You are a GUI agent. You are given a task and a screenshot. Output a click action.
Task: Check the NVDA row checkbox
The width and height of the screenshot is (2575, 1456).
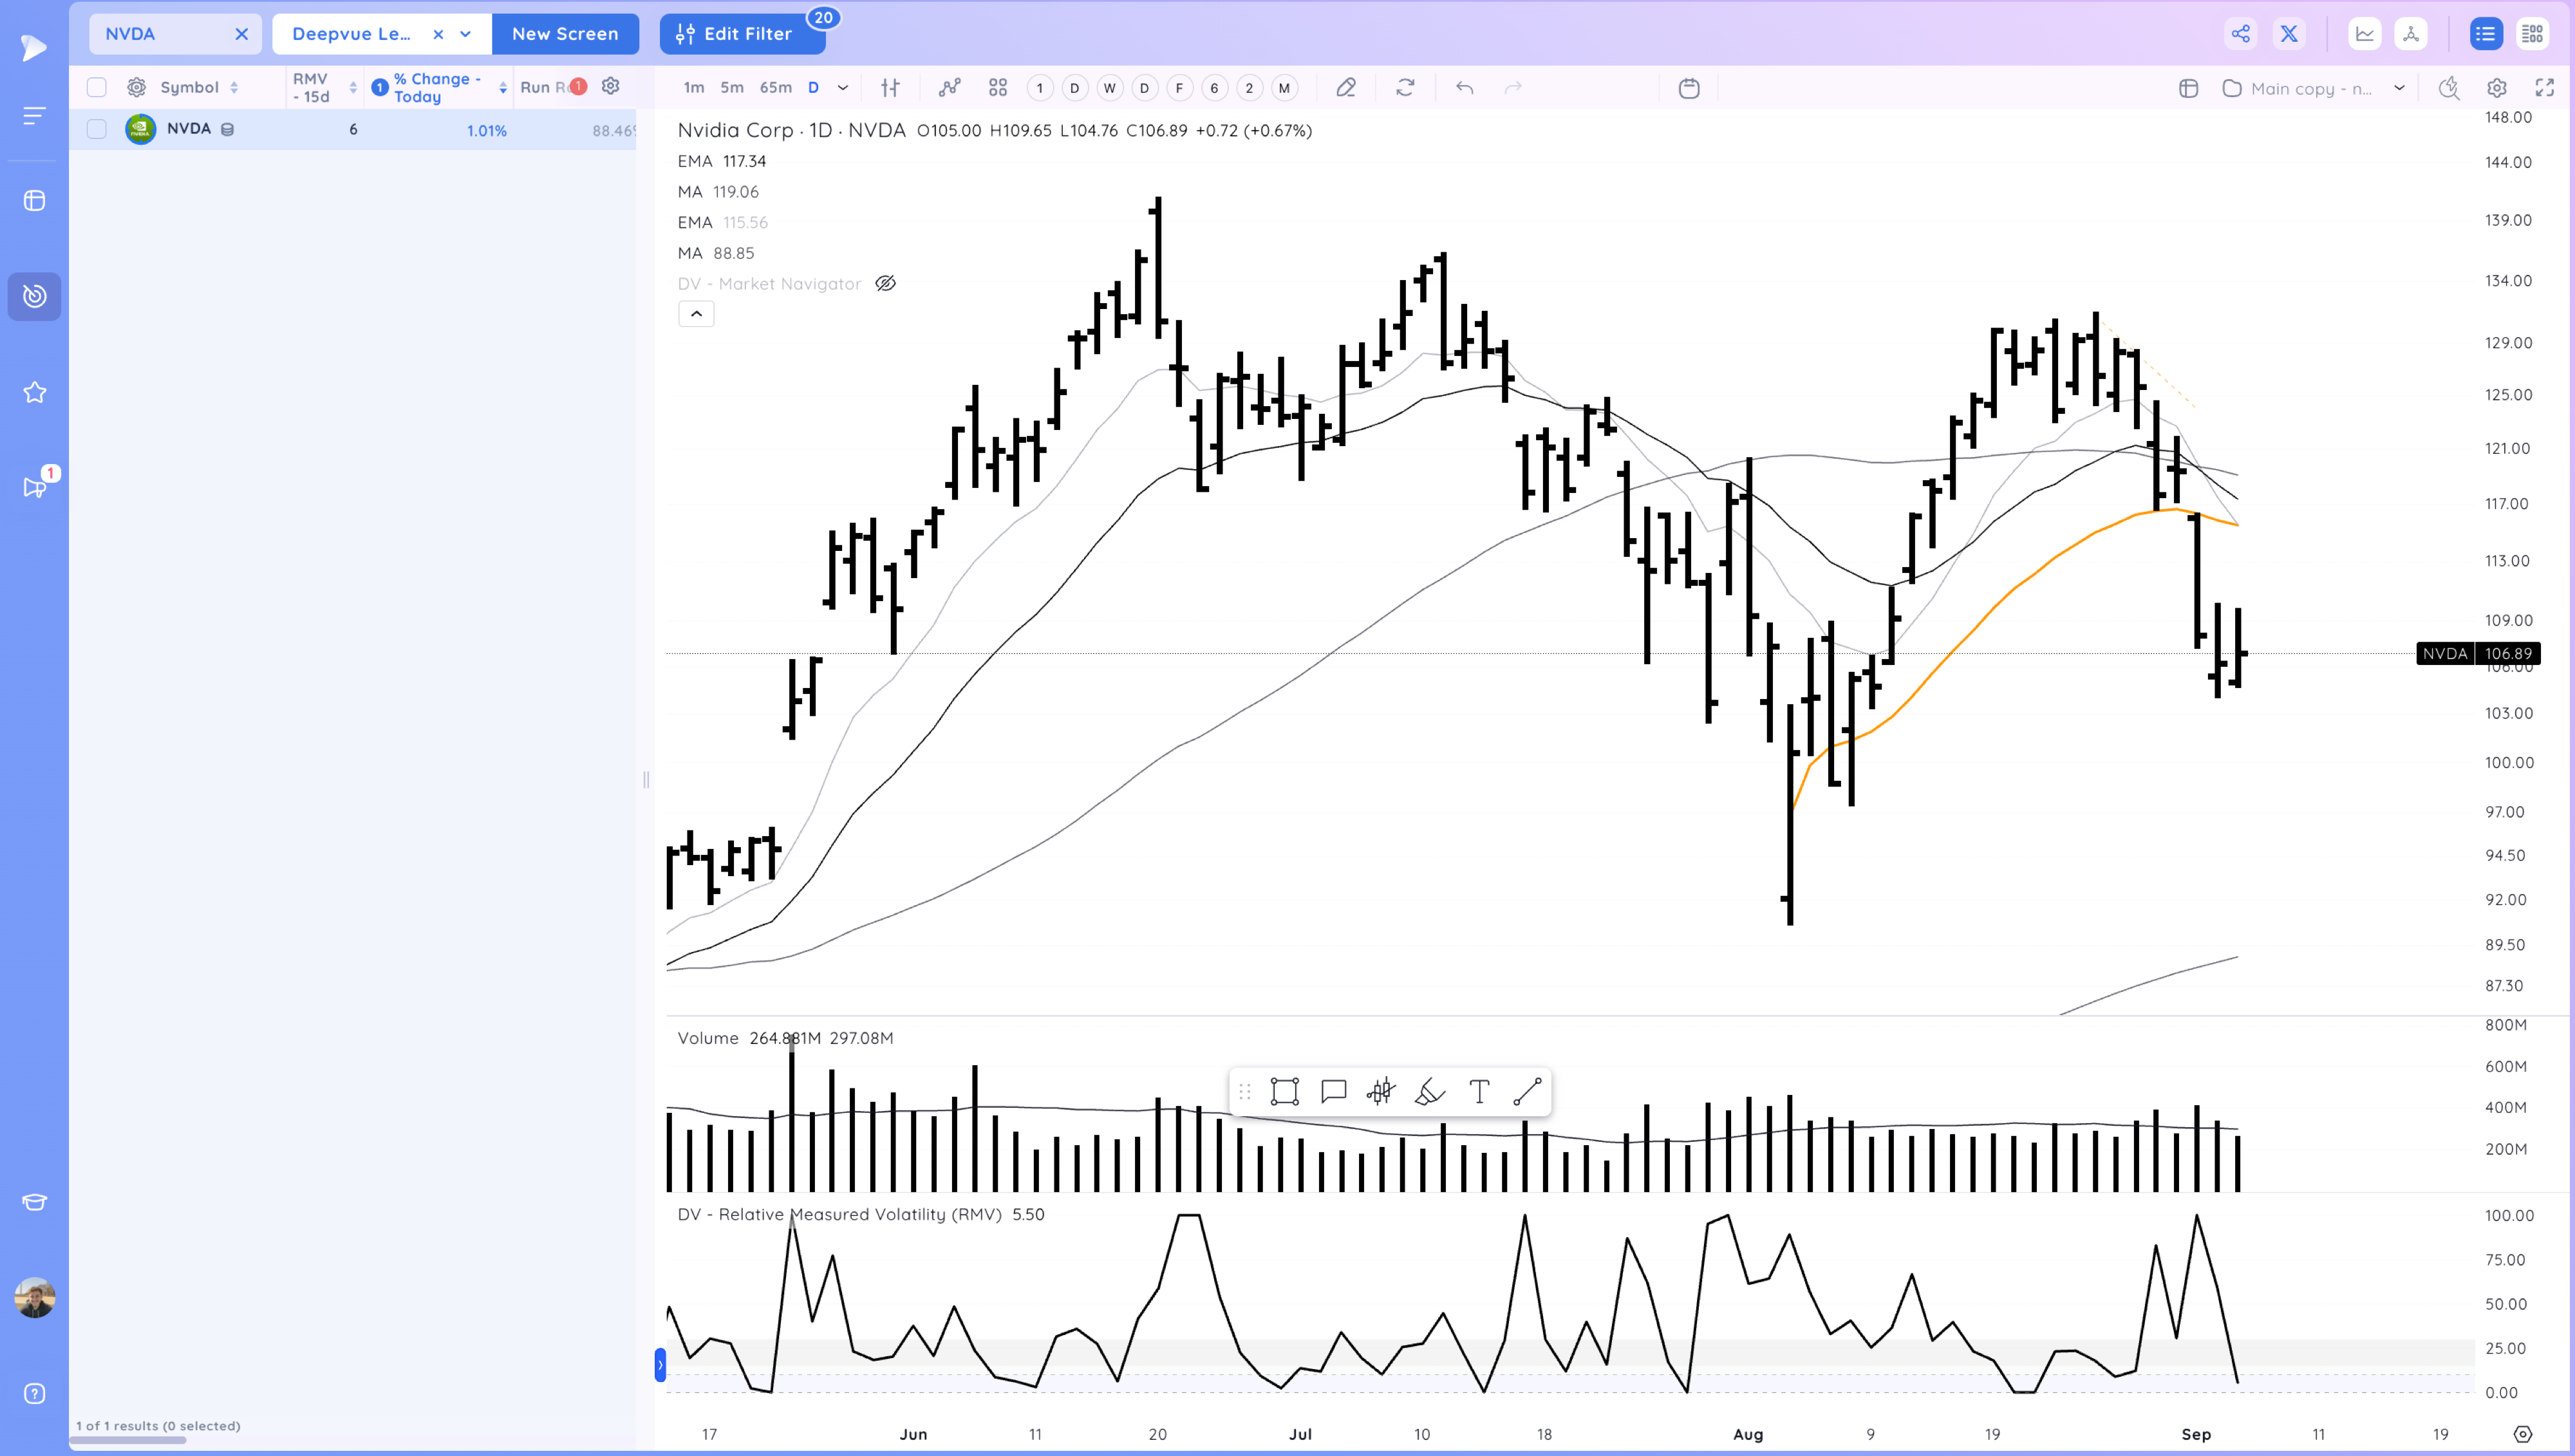[x=96, y=129]
